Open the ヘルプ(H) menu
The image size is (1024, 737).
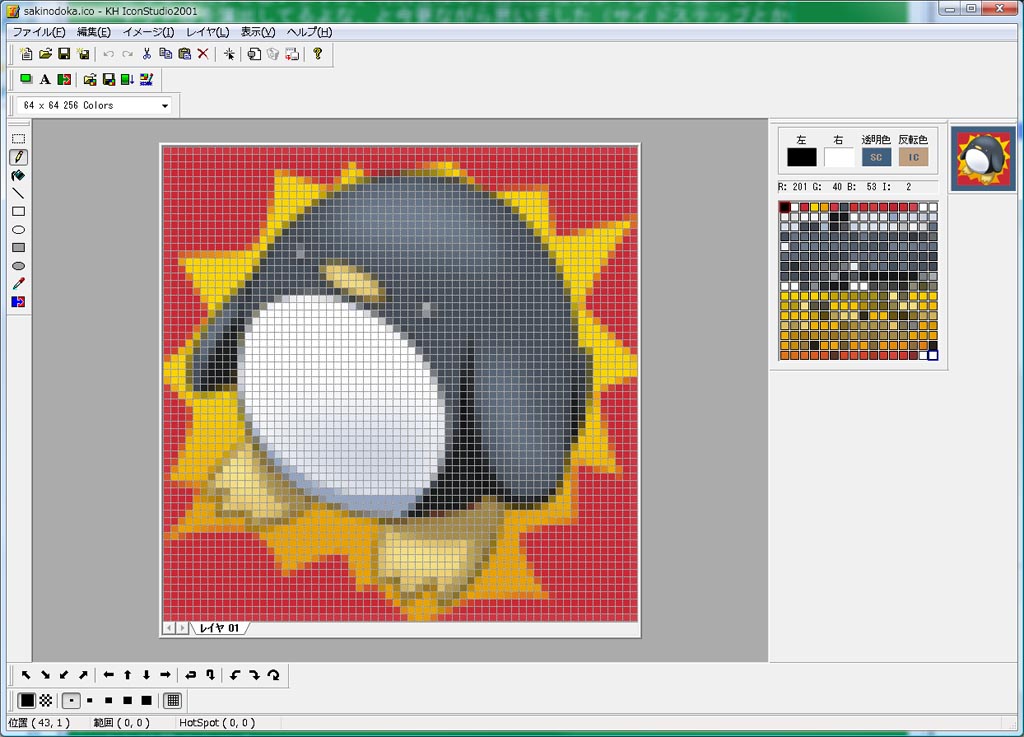tap(310, 31)
